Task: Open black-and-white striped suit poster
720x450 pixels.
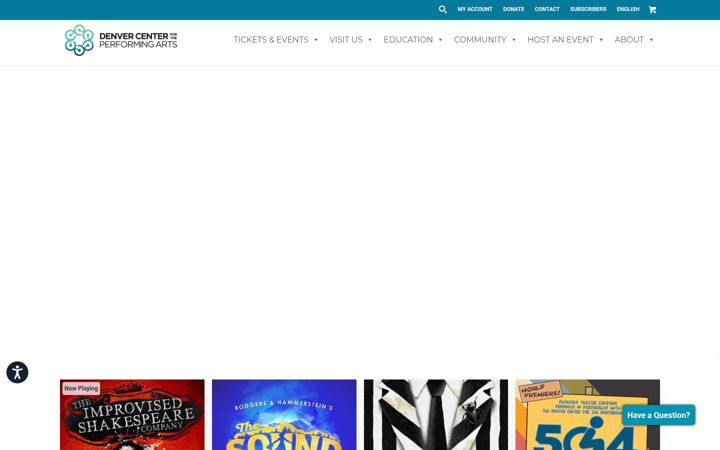Action: [x=436, y=415]
